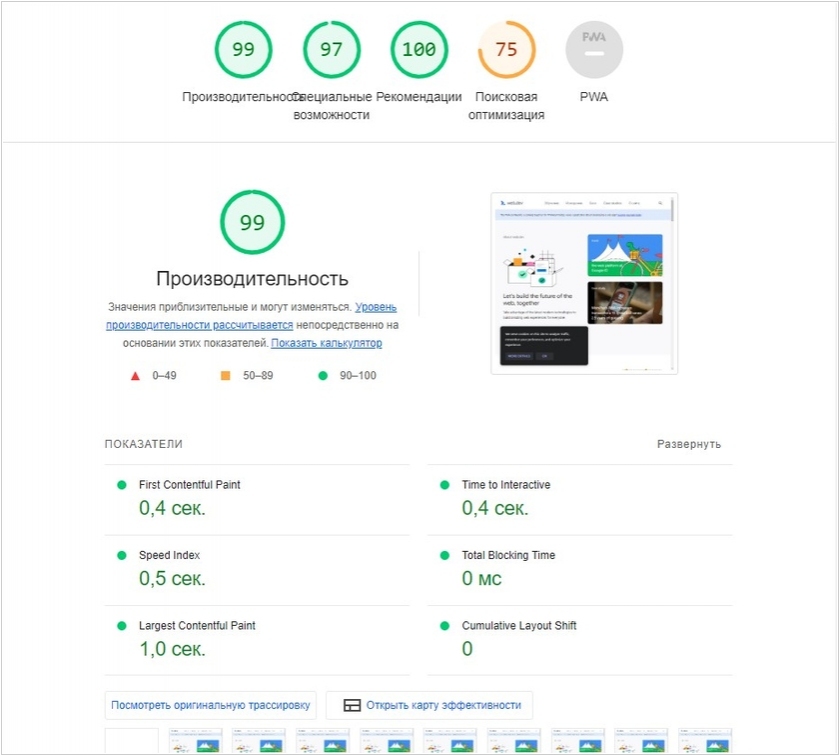Select the Total Blocking Time metric row

pyautogui.click(x=508, y=555)
